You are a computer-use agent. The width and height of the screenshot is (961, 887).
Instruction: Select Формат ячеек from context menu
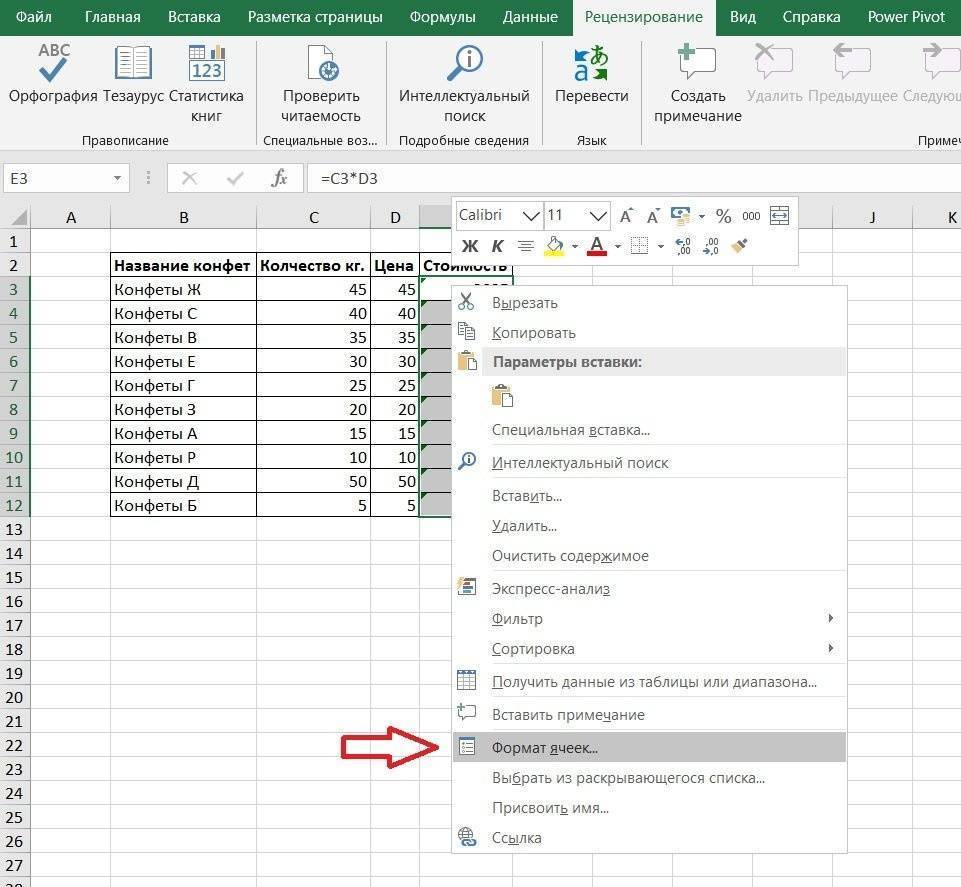point(545,747)
